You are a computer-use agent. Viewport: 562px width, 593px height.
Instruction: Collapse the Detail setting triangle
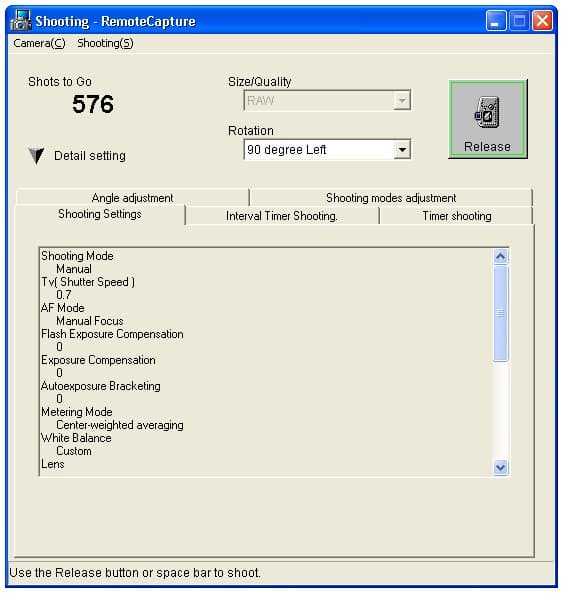36,155
